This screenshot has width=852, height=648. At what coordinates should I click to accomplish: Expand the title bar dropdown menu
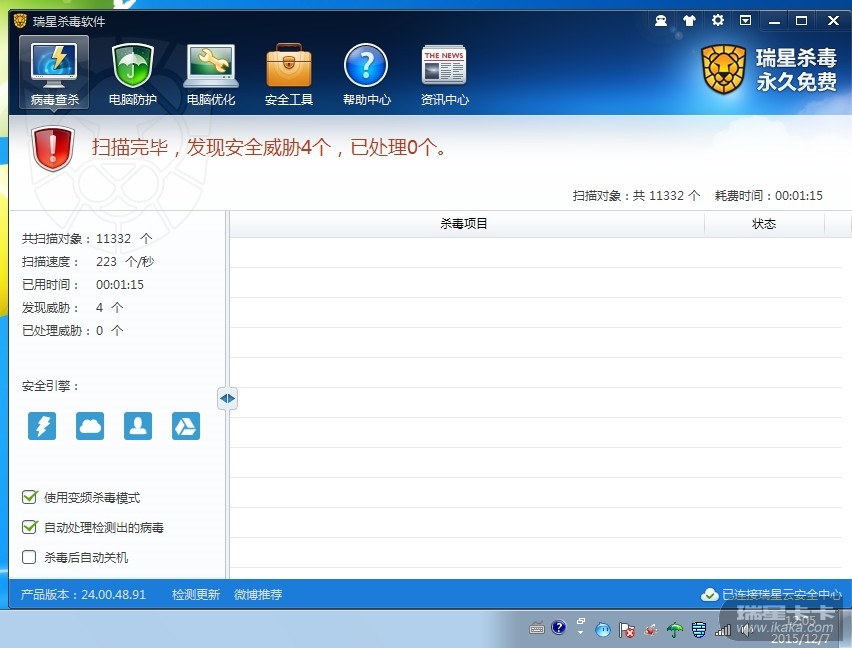pyautogui.click(x=746, y=20)
